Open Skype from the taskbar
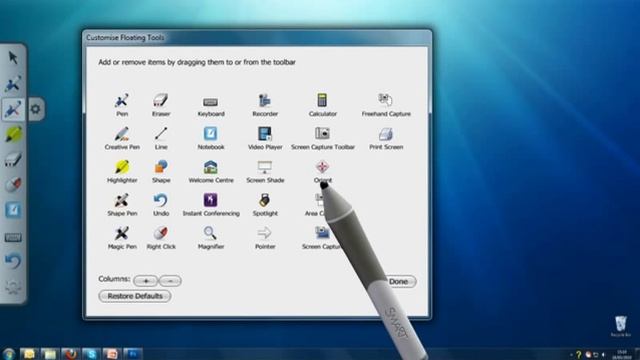Viewport: 640px width, 360px height. 91,354
